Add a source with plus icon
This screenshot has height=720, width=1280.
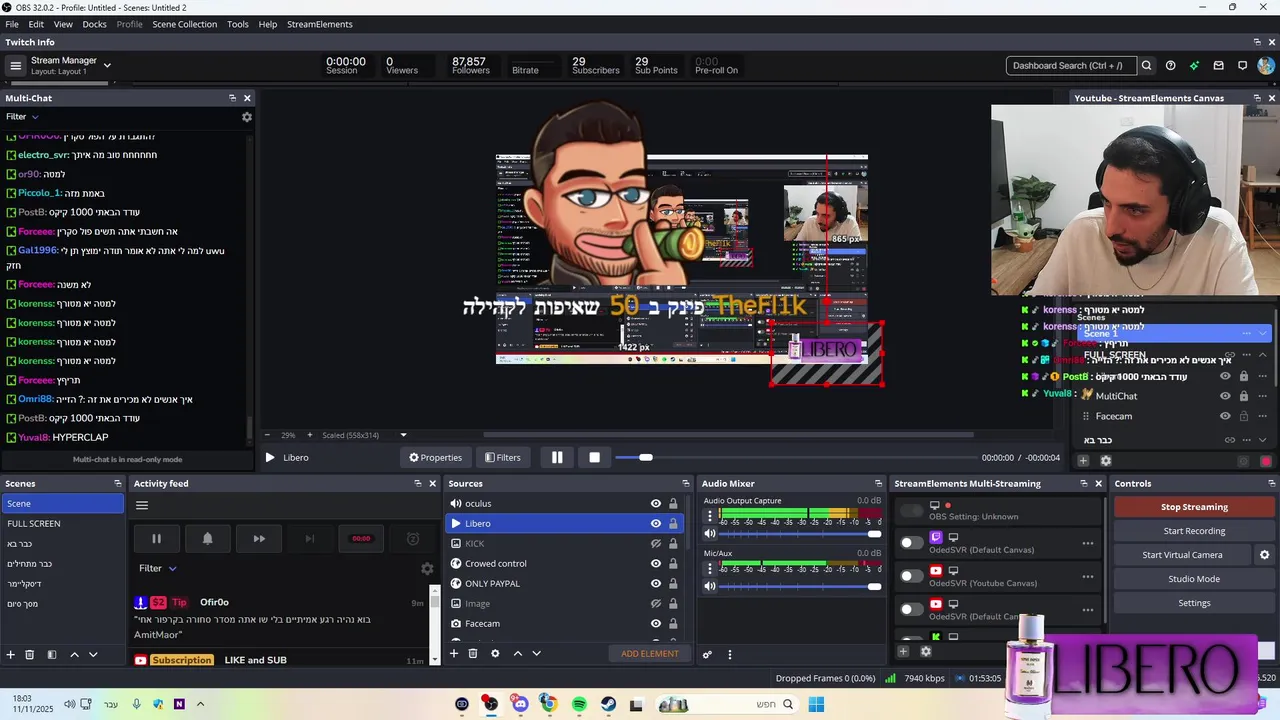(x=453, y=653)
